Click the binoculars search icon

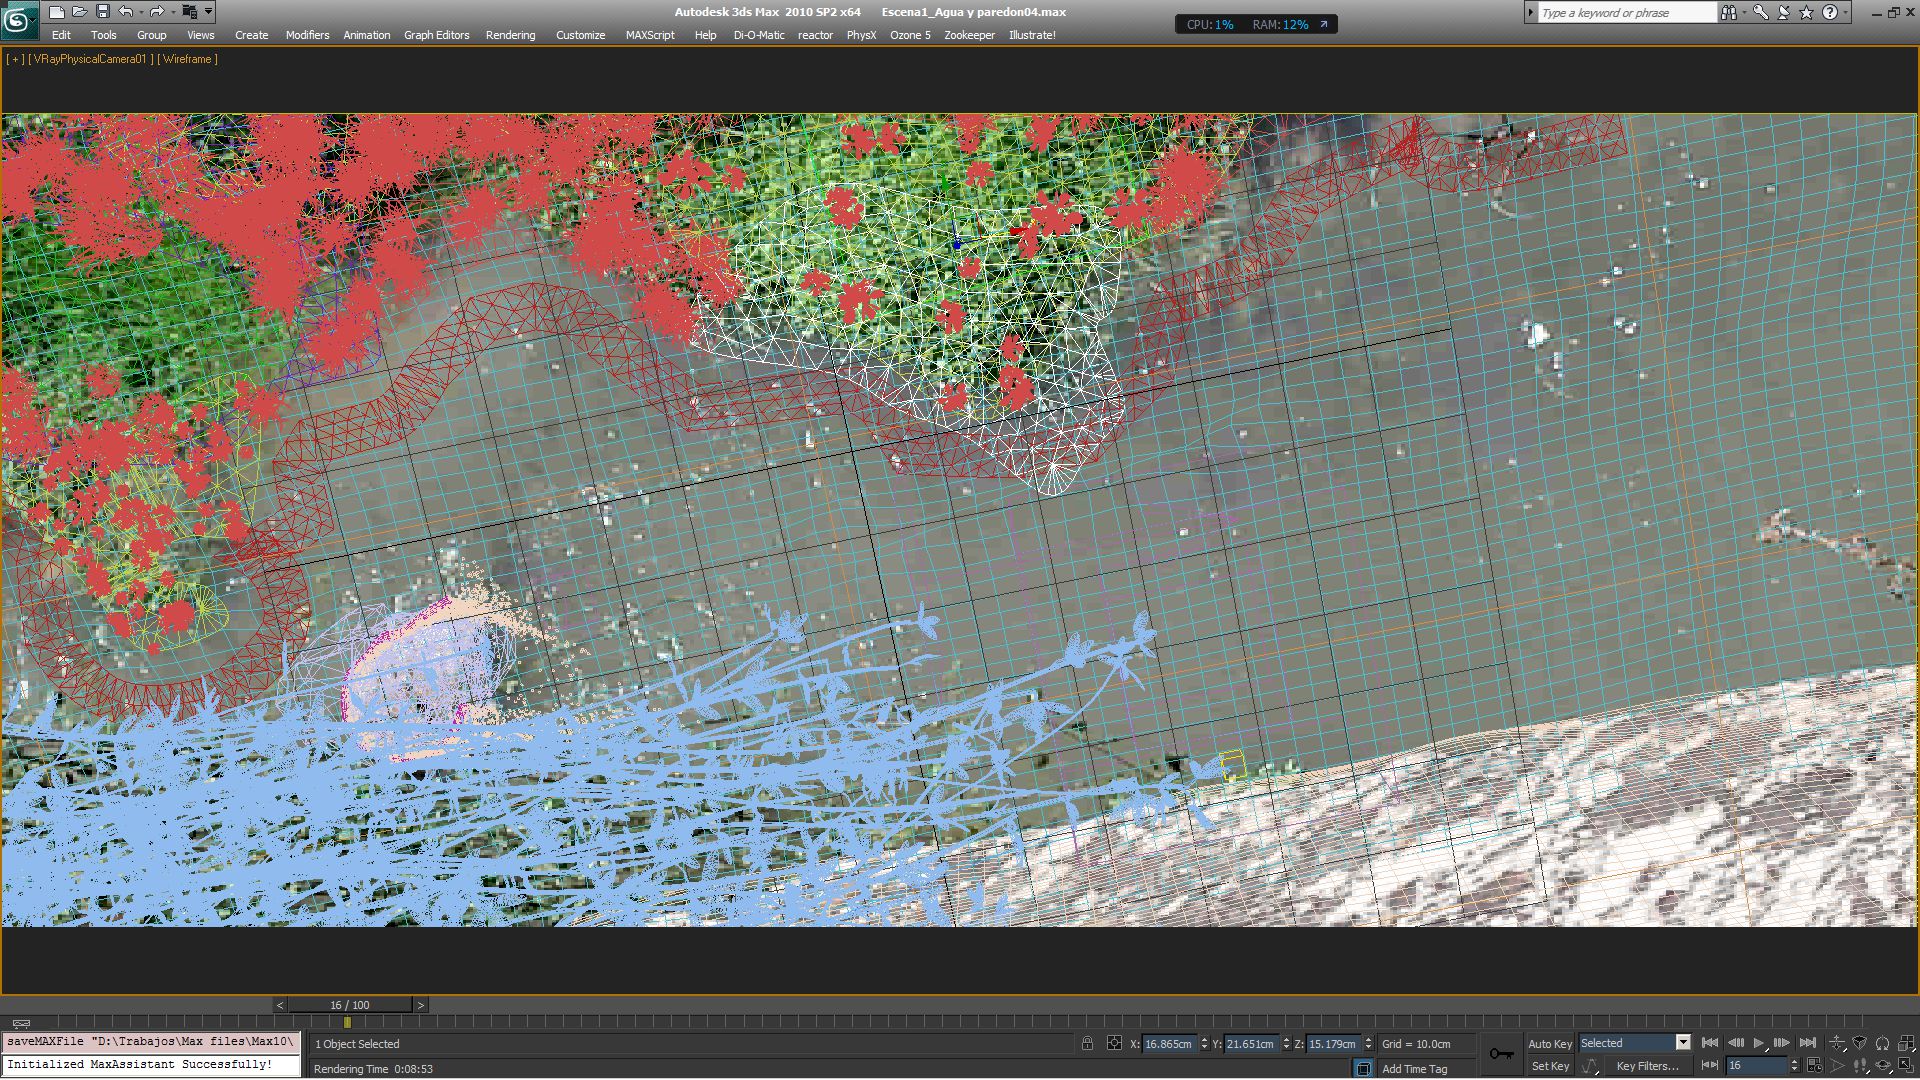click(1728, 12)
